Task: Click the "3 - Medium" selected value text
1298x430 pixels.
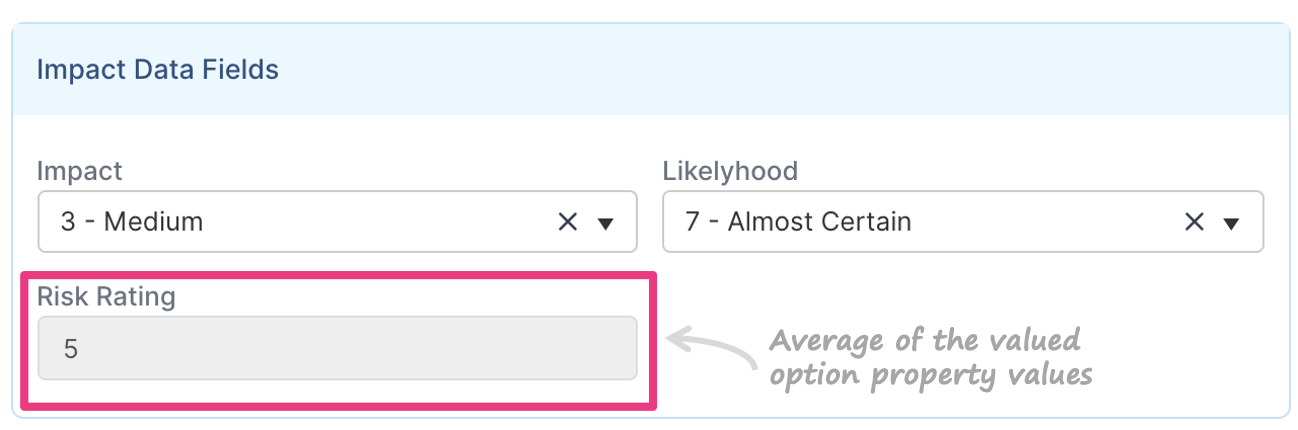Action: tap(132, 222)
